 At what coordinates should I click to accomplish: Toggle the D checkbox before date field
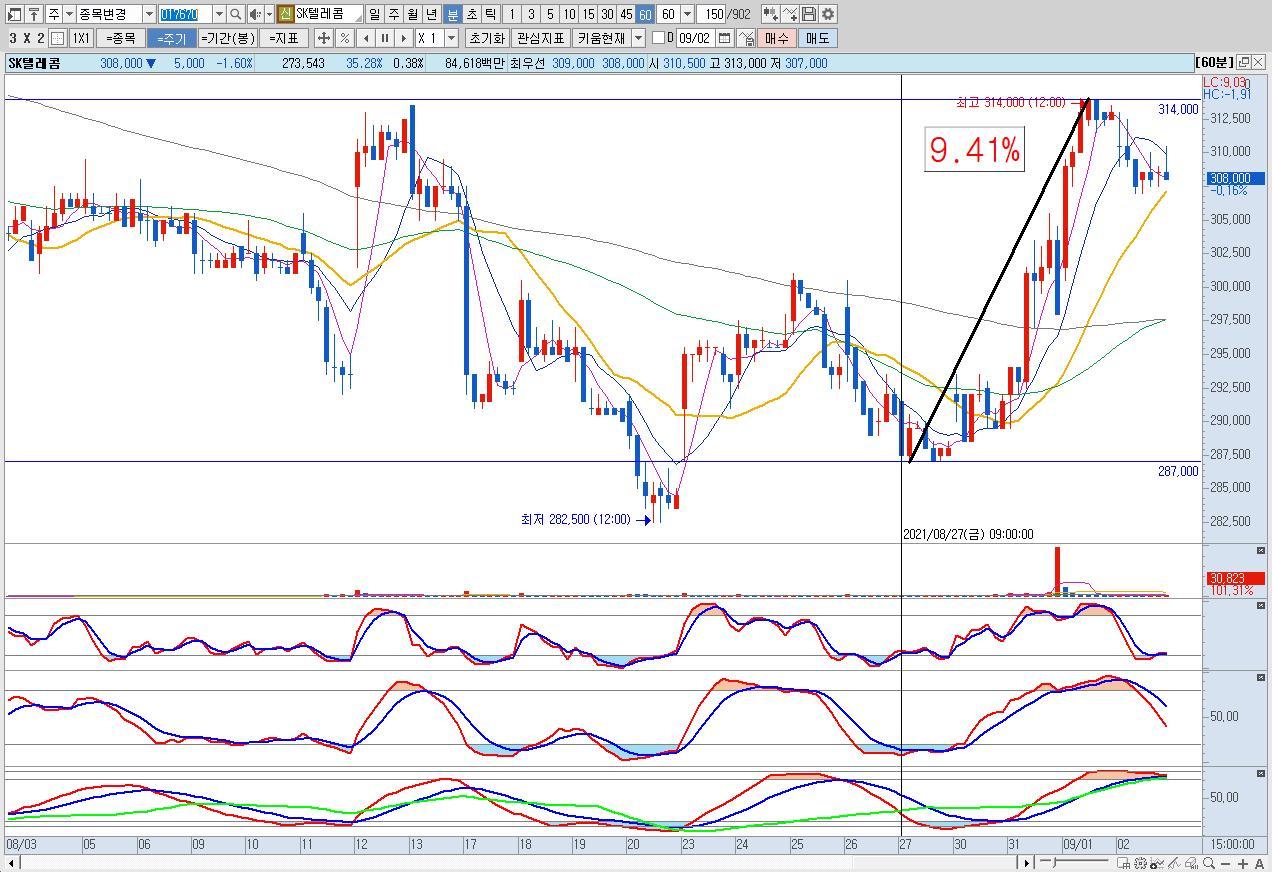658,38
